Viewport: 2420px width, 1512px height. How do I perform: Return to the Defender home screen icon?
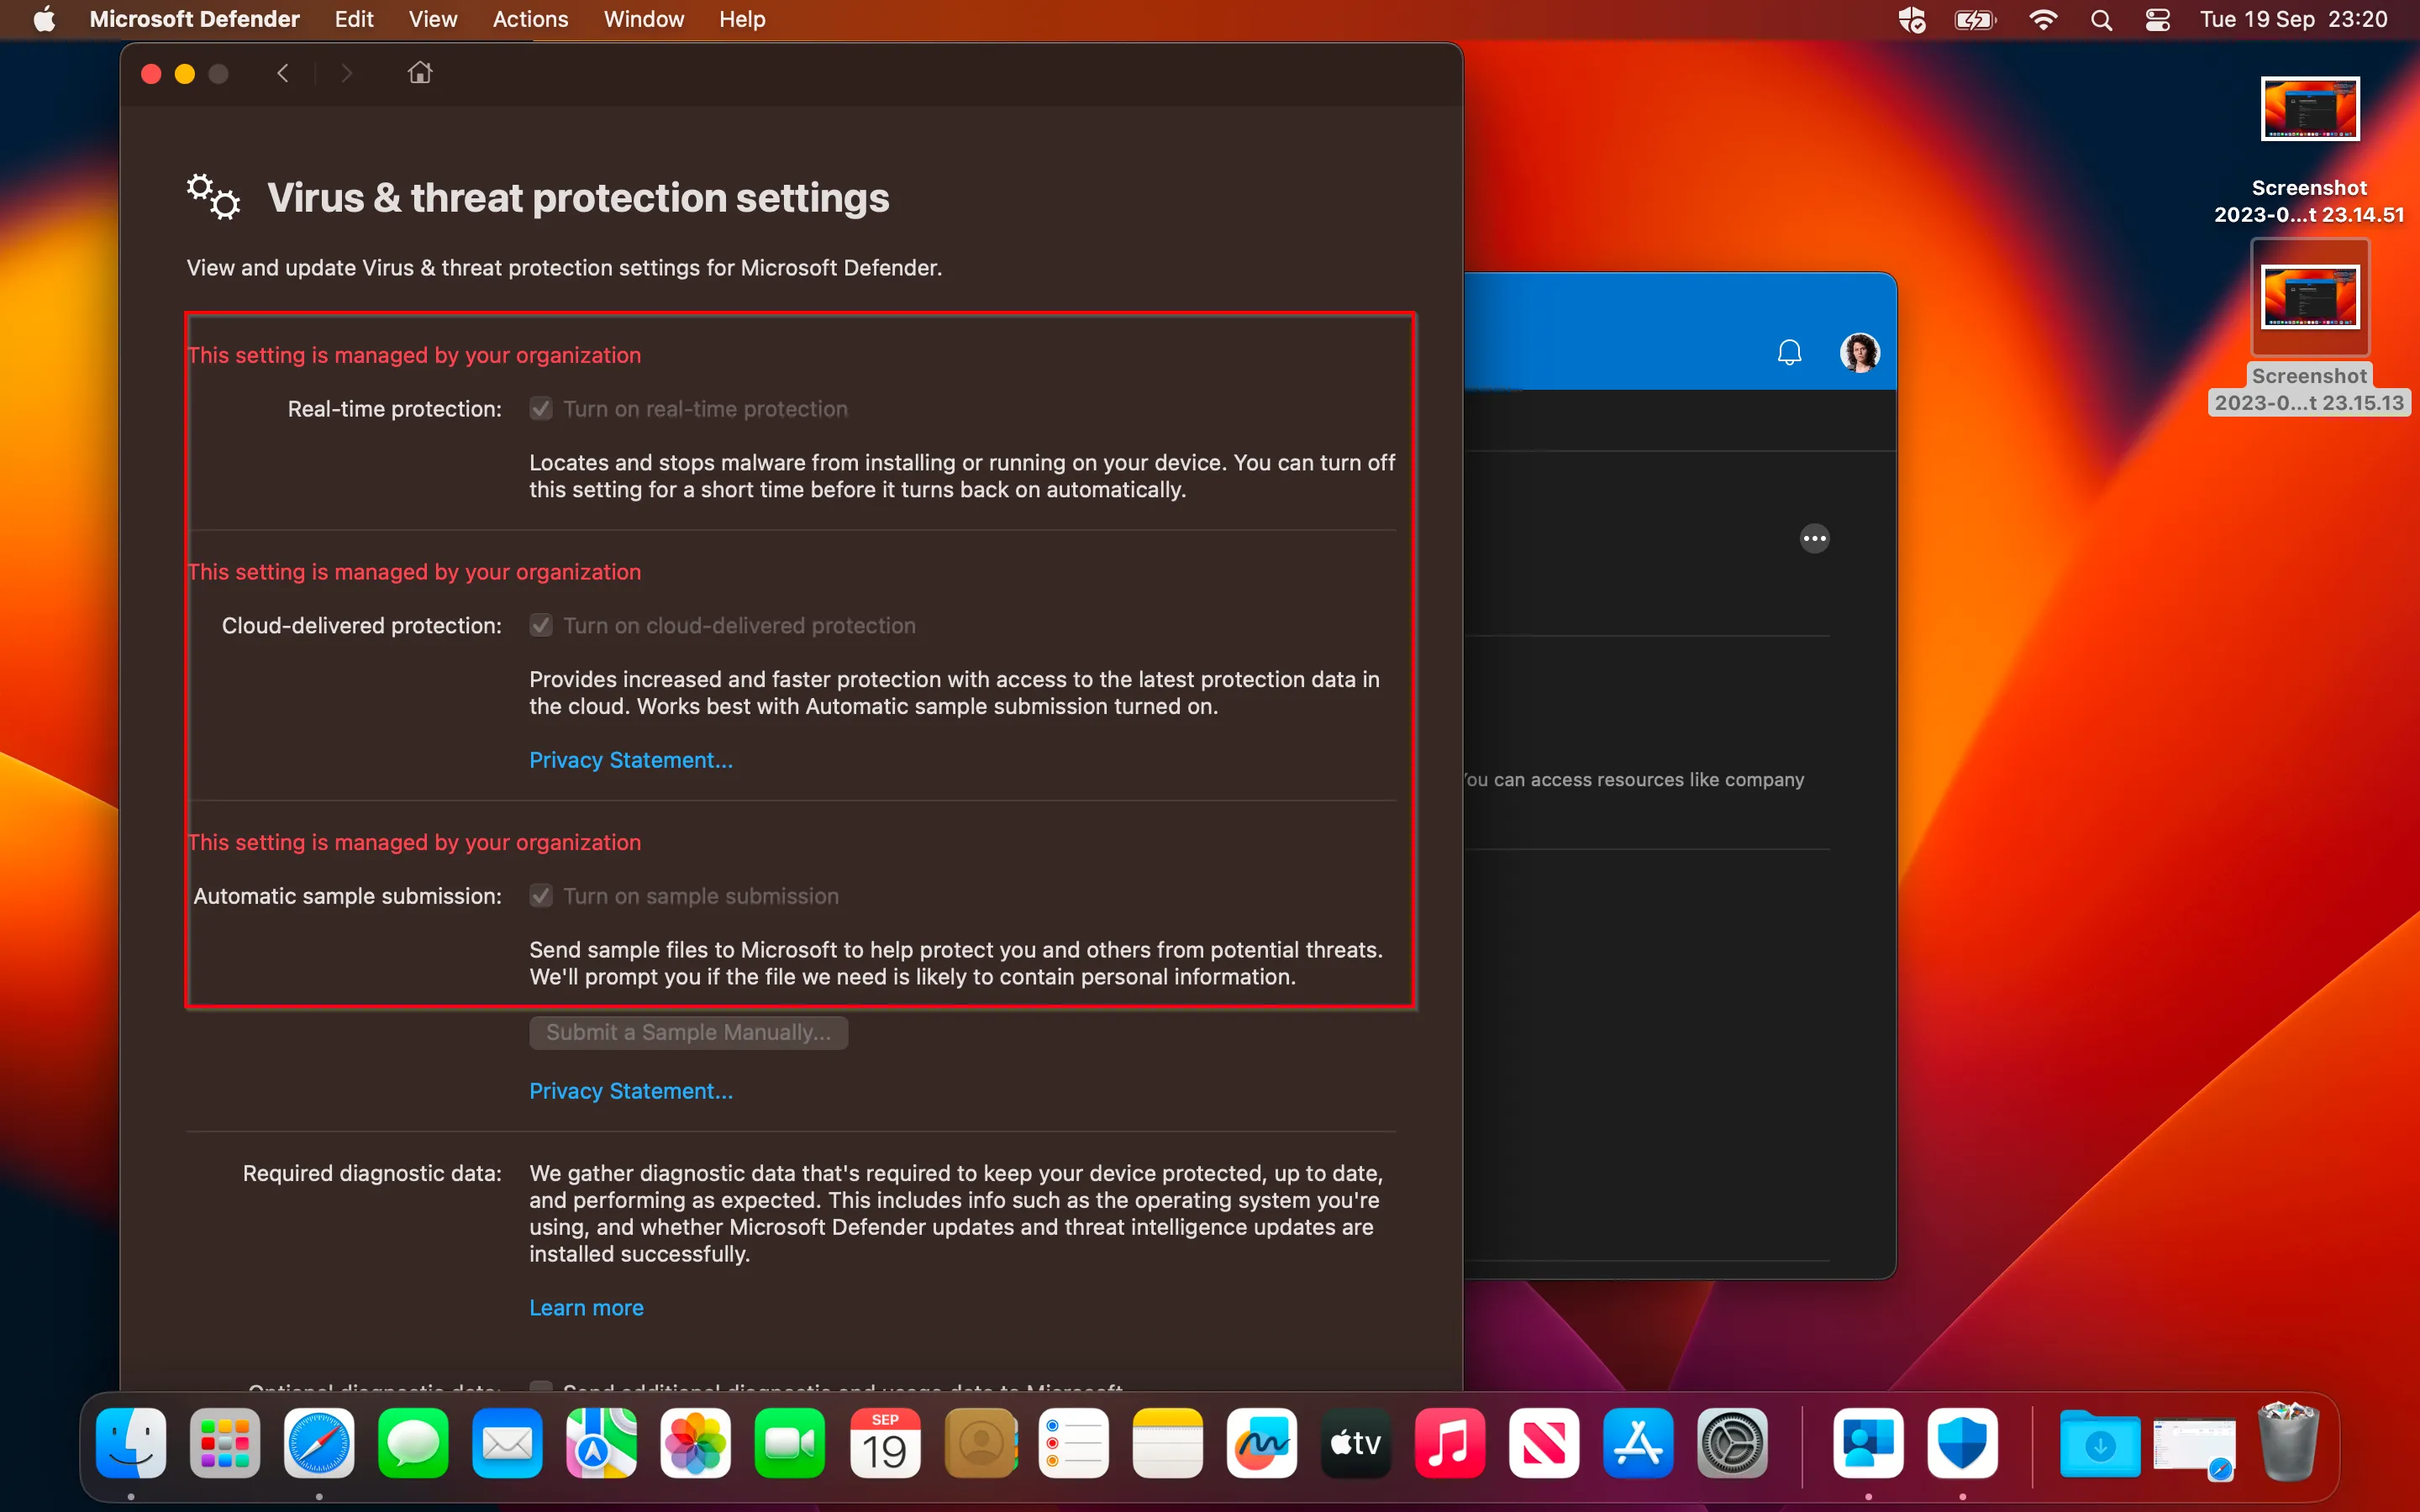pyautogui.click(x=420, y=72)
